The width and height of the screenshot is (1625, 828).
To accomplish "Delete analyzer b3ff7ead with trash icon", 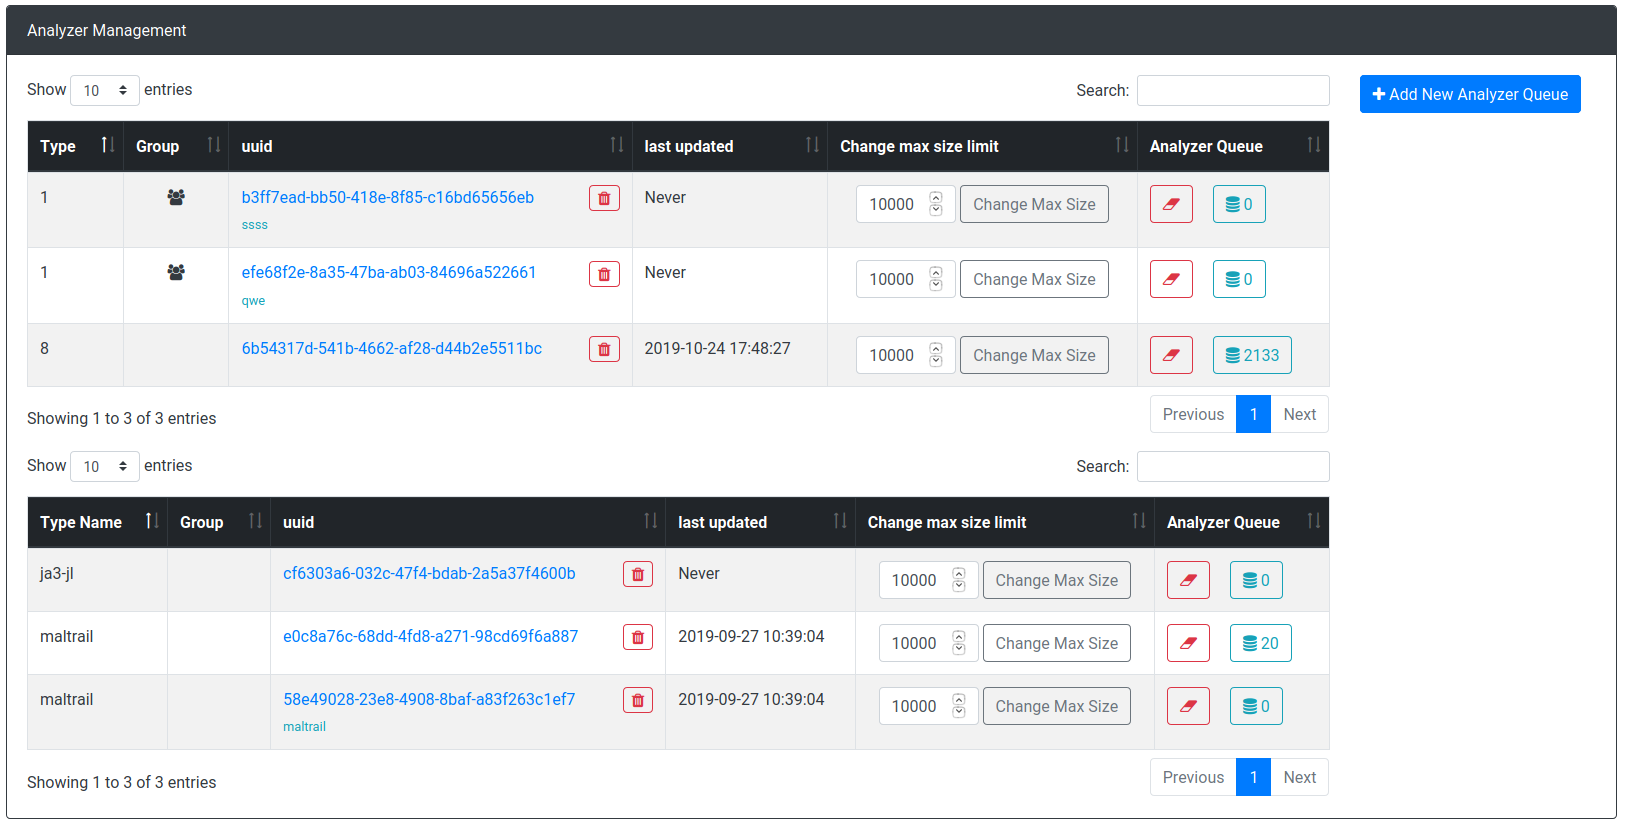I will 604,198.
